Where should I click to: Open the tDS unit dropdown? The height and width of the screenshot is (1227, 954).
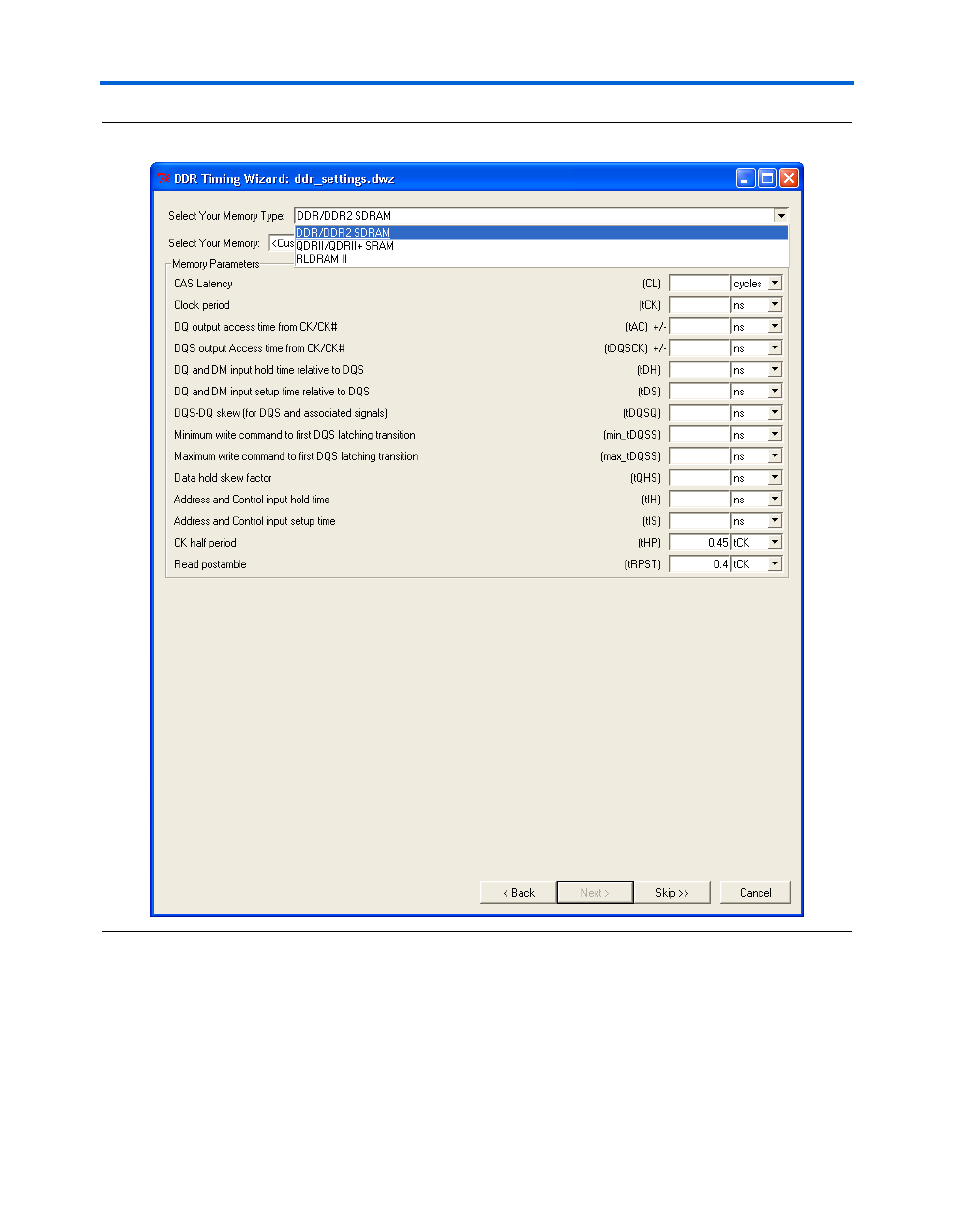[774, 391]
